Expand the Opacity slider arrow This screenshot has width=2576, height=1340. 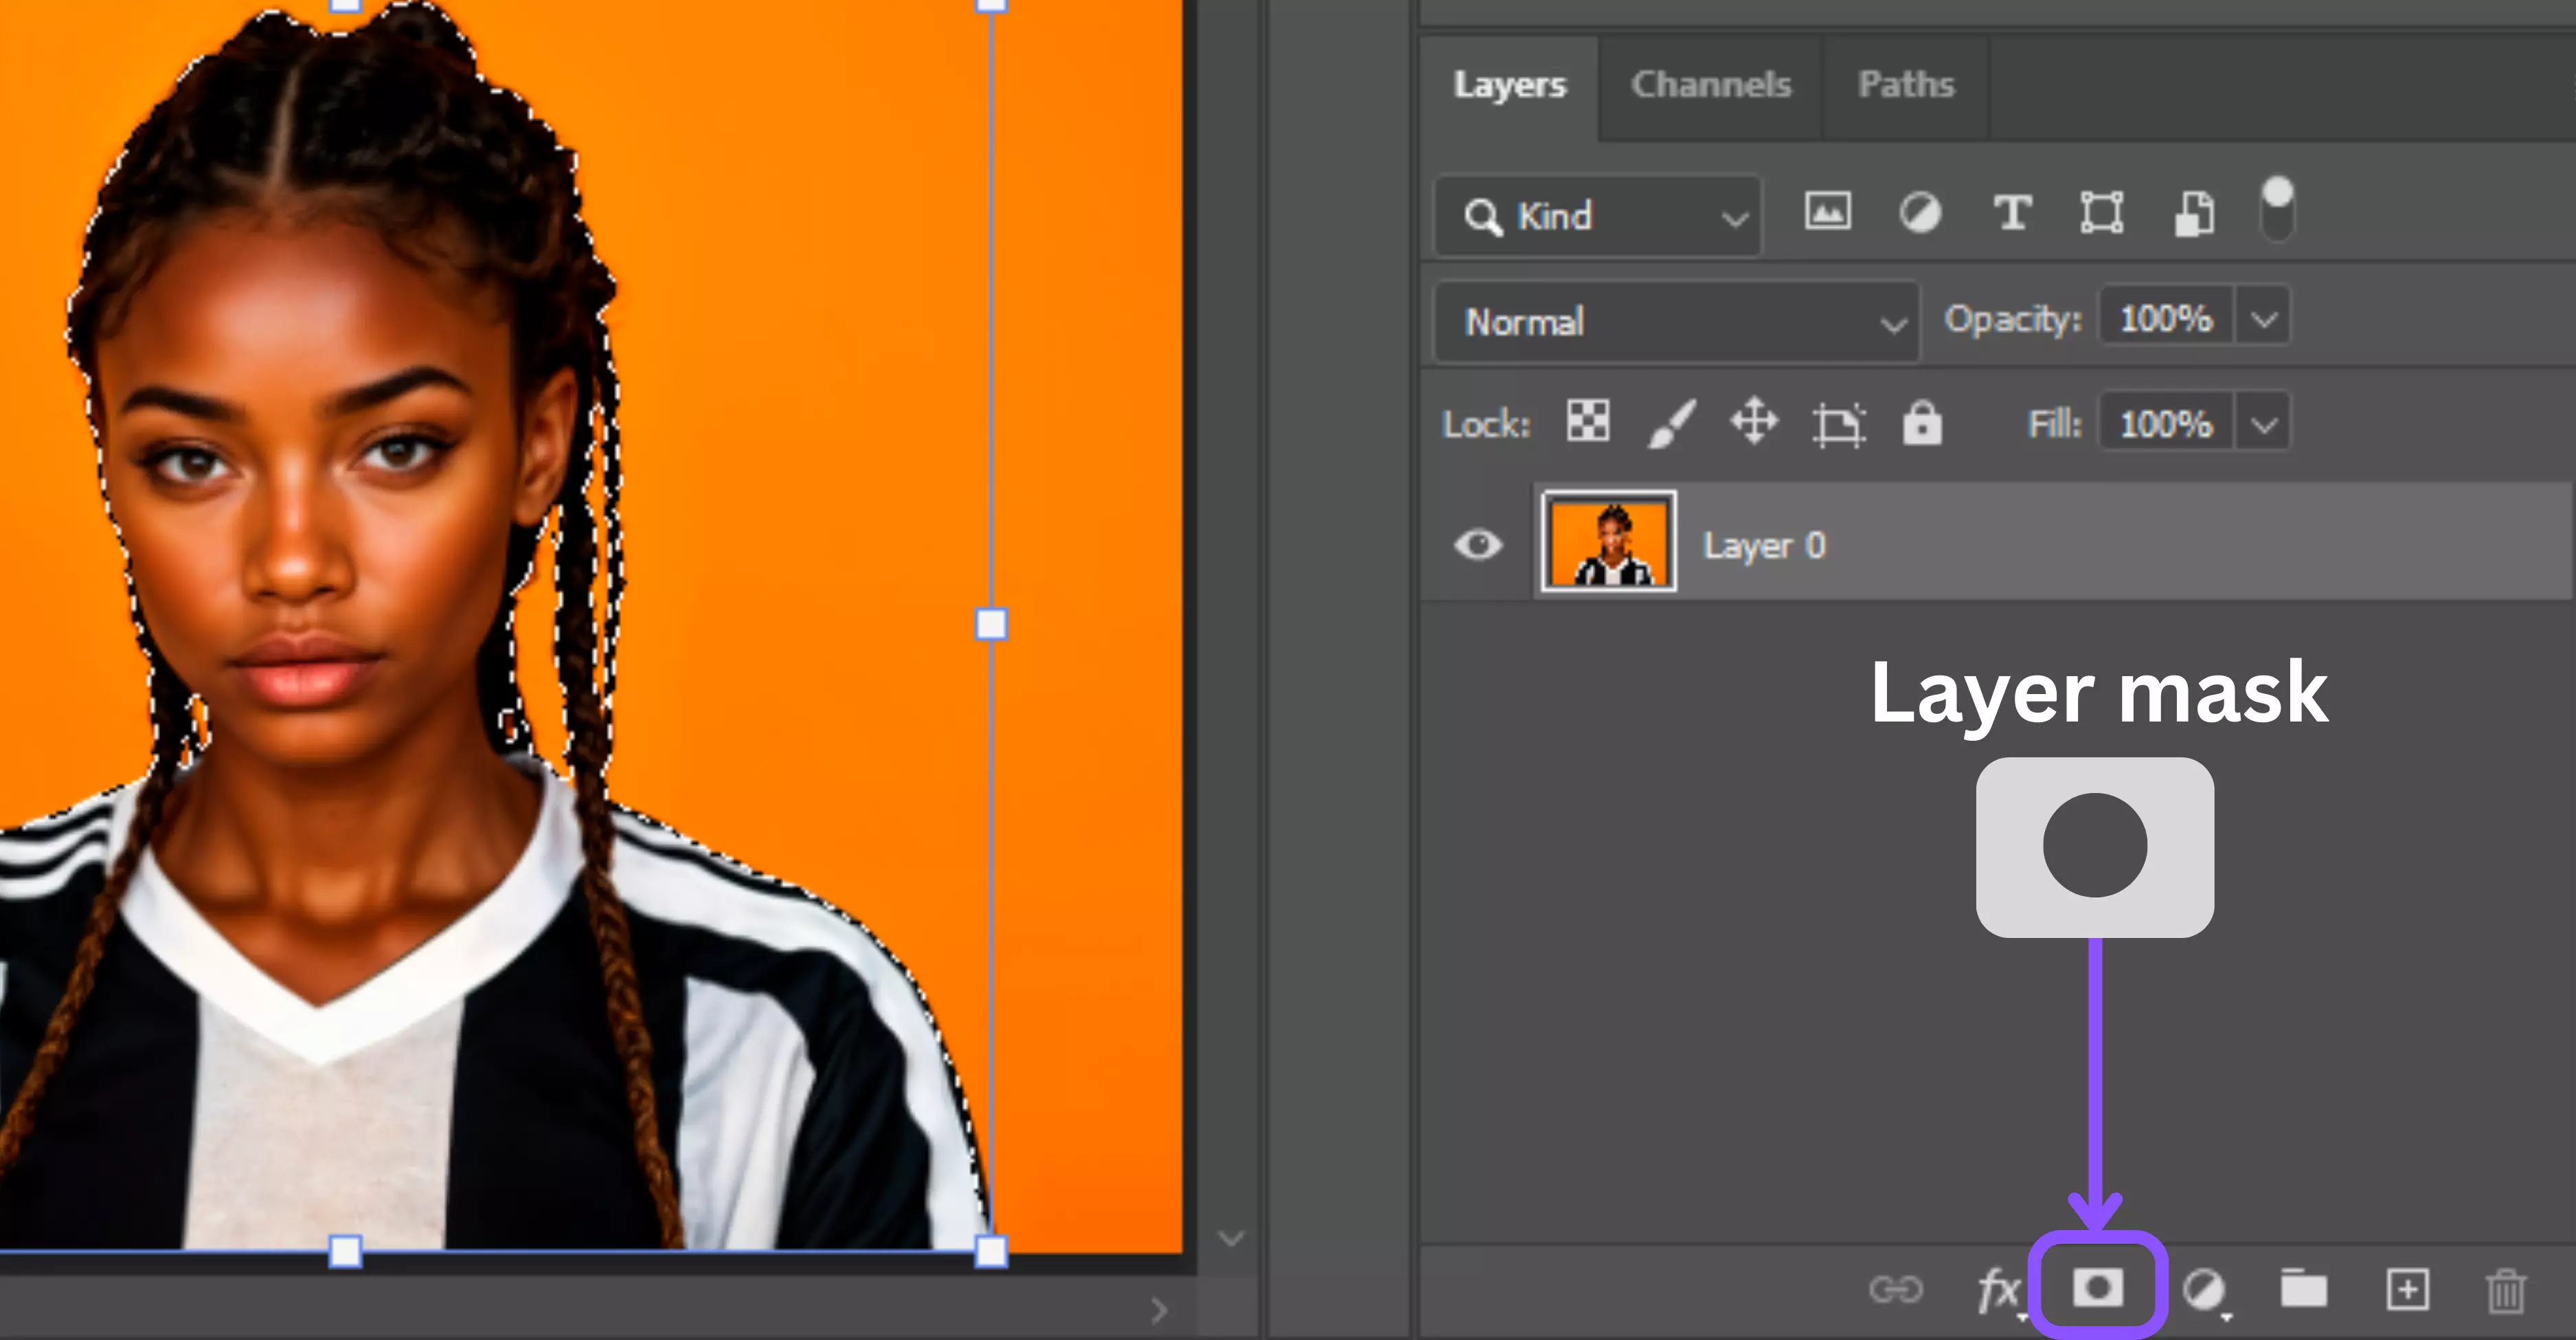(x=2264, y=318)
